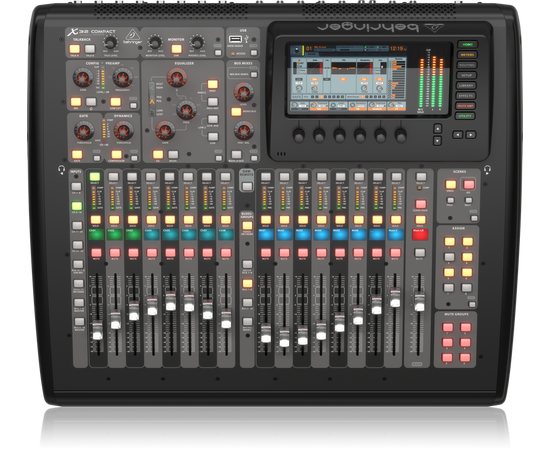The image size is (550, 450).
Task: Select the Group DCA 1-8 layer button
Action: [x=247, y=264]
